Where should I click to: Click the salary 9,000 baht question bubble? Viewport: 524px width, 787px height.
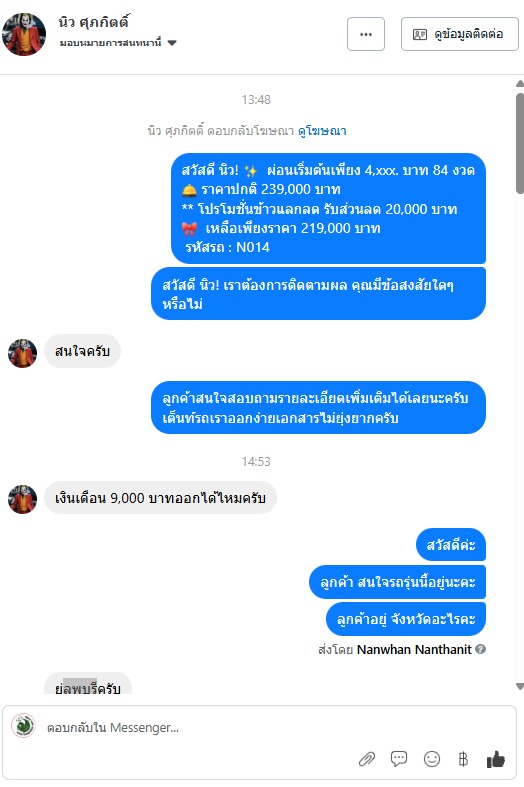click(x=161, y=498)
